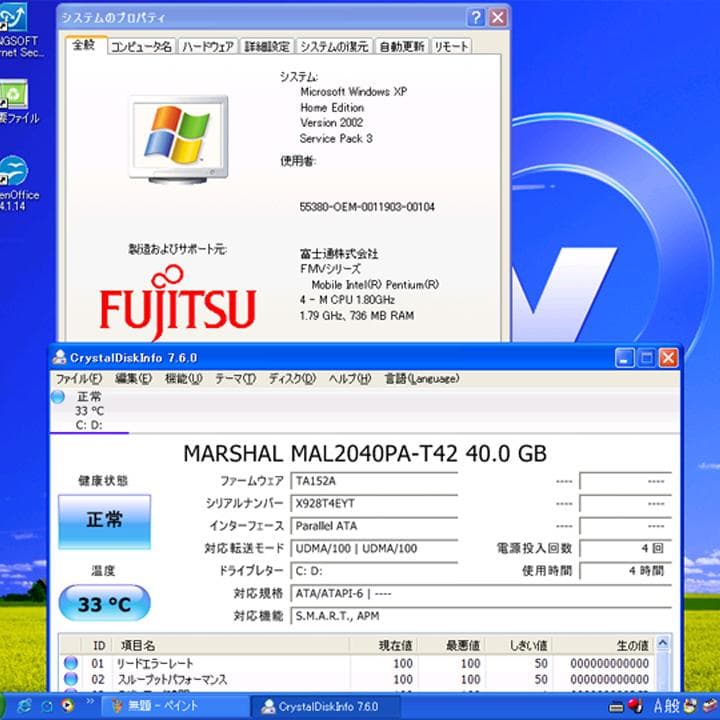
Task: Click the IME tools icon in system tray
Action: tap(690, 705)
